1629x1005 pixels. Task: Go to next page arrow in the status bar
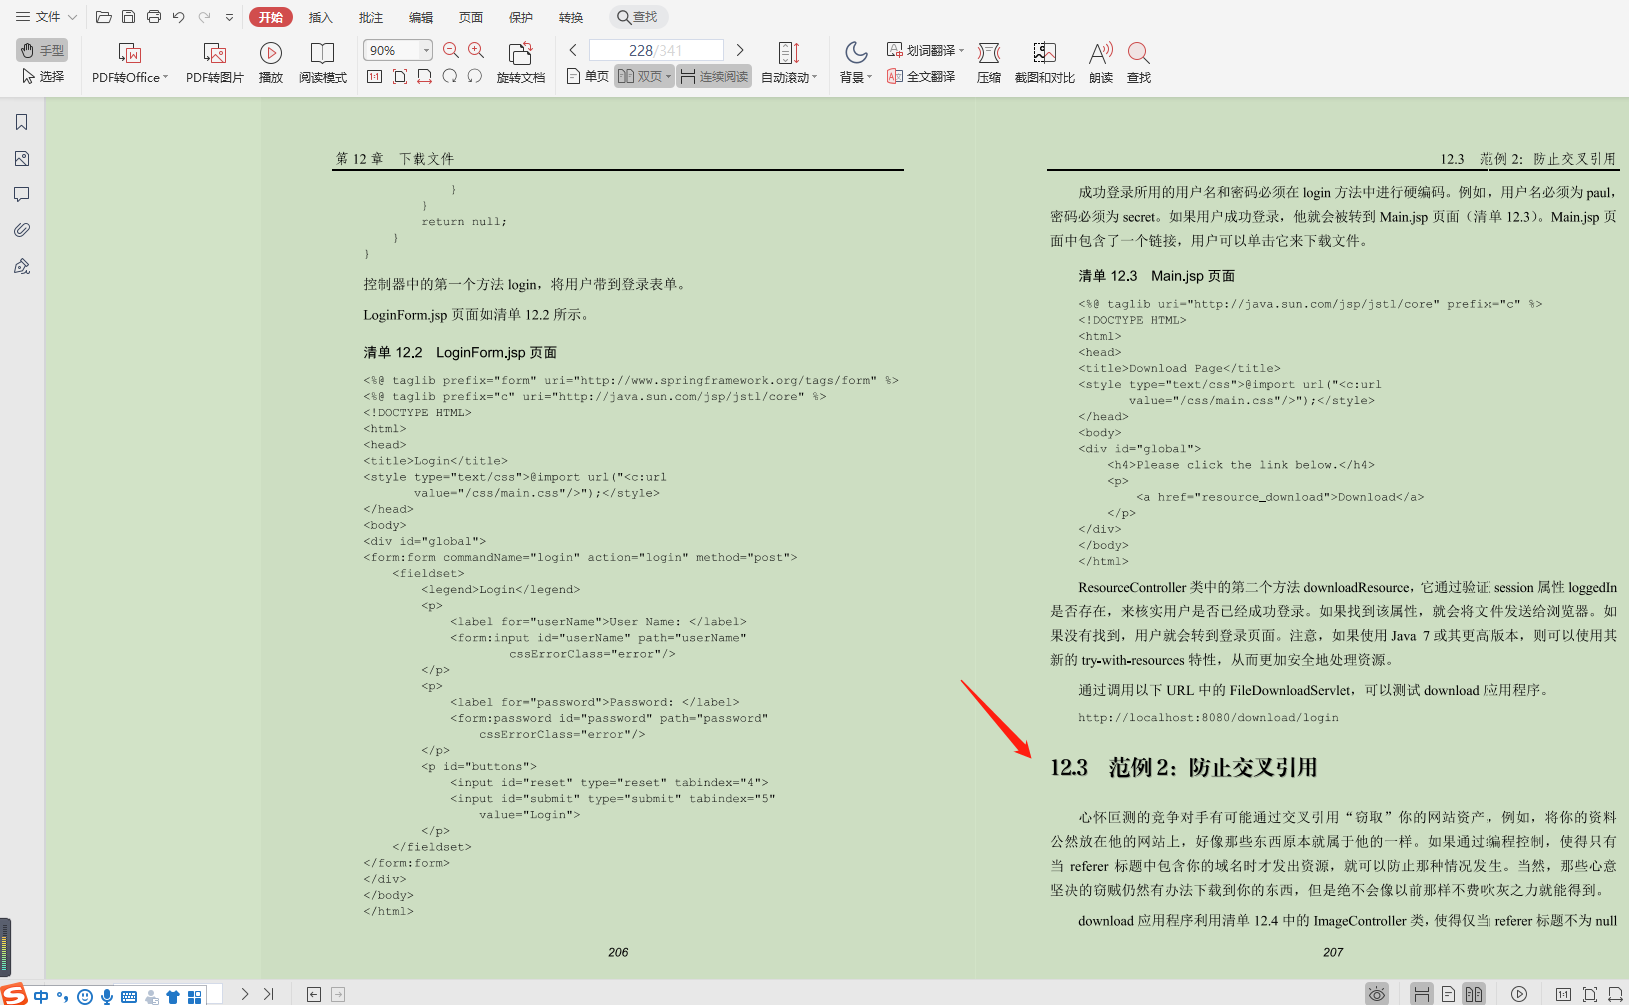(245, 994)
